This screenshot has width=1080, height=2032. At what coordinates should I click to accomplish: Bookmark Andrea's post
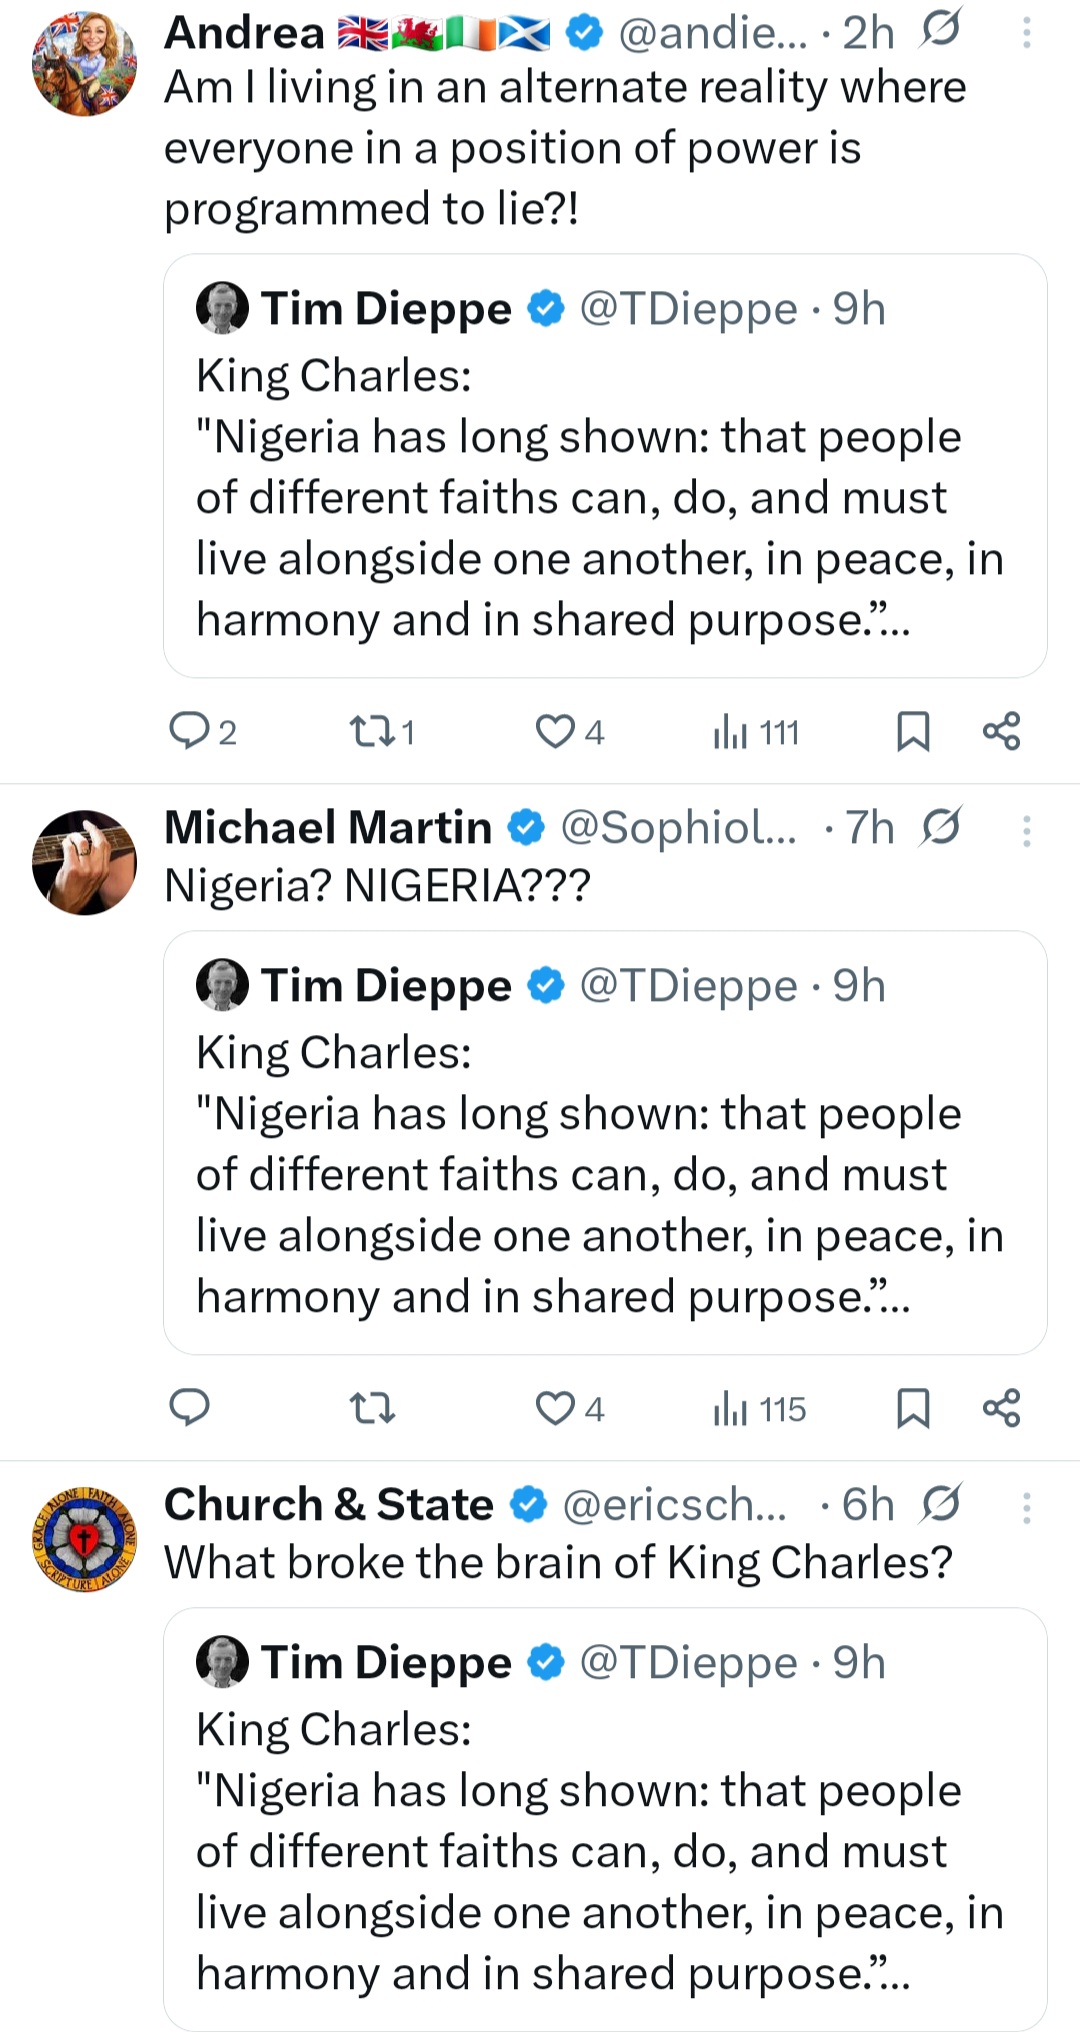click(913, 731)
